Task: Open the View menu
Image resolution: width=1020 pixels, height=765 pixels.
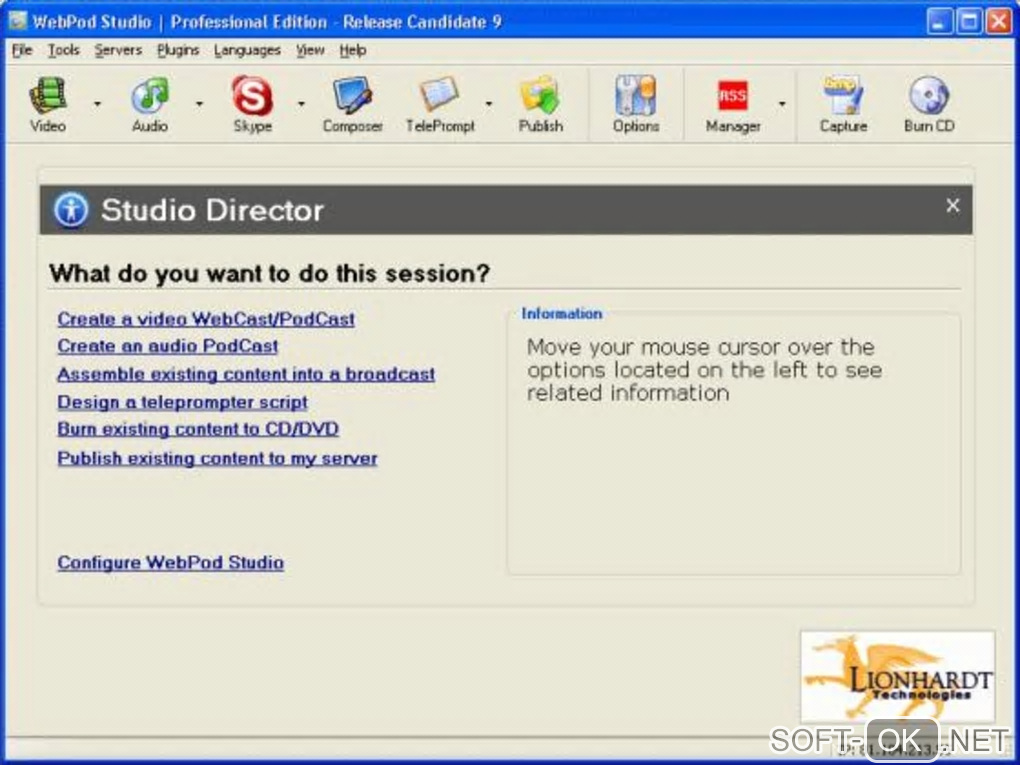Action: [310, 50]
